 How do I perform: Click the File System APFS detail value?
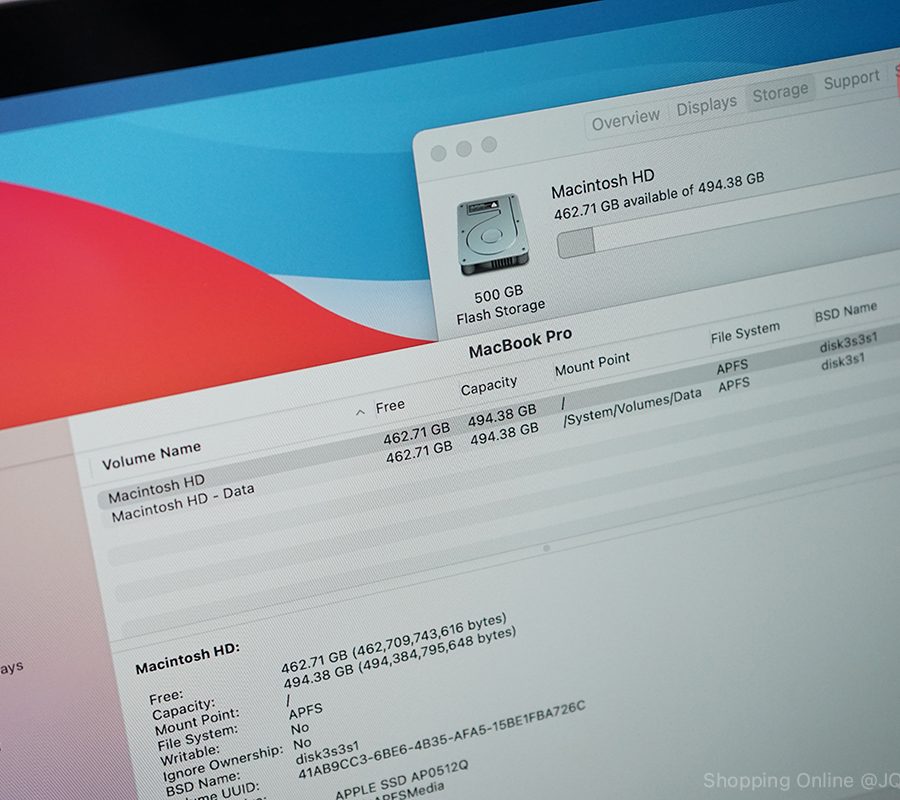[305, 711]
